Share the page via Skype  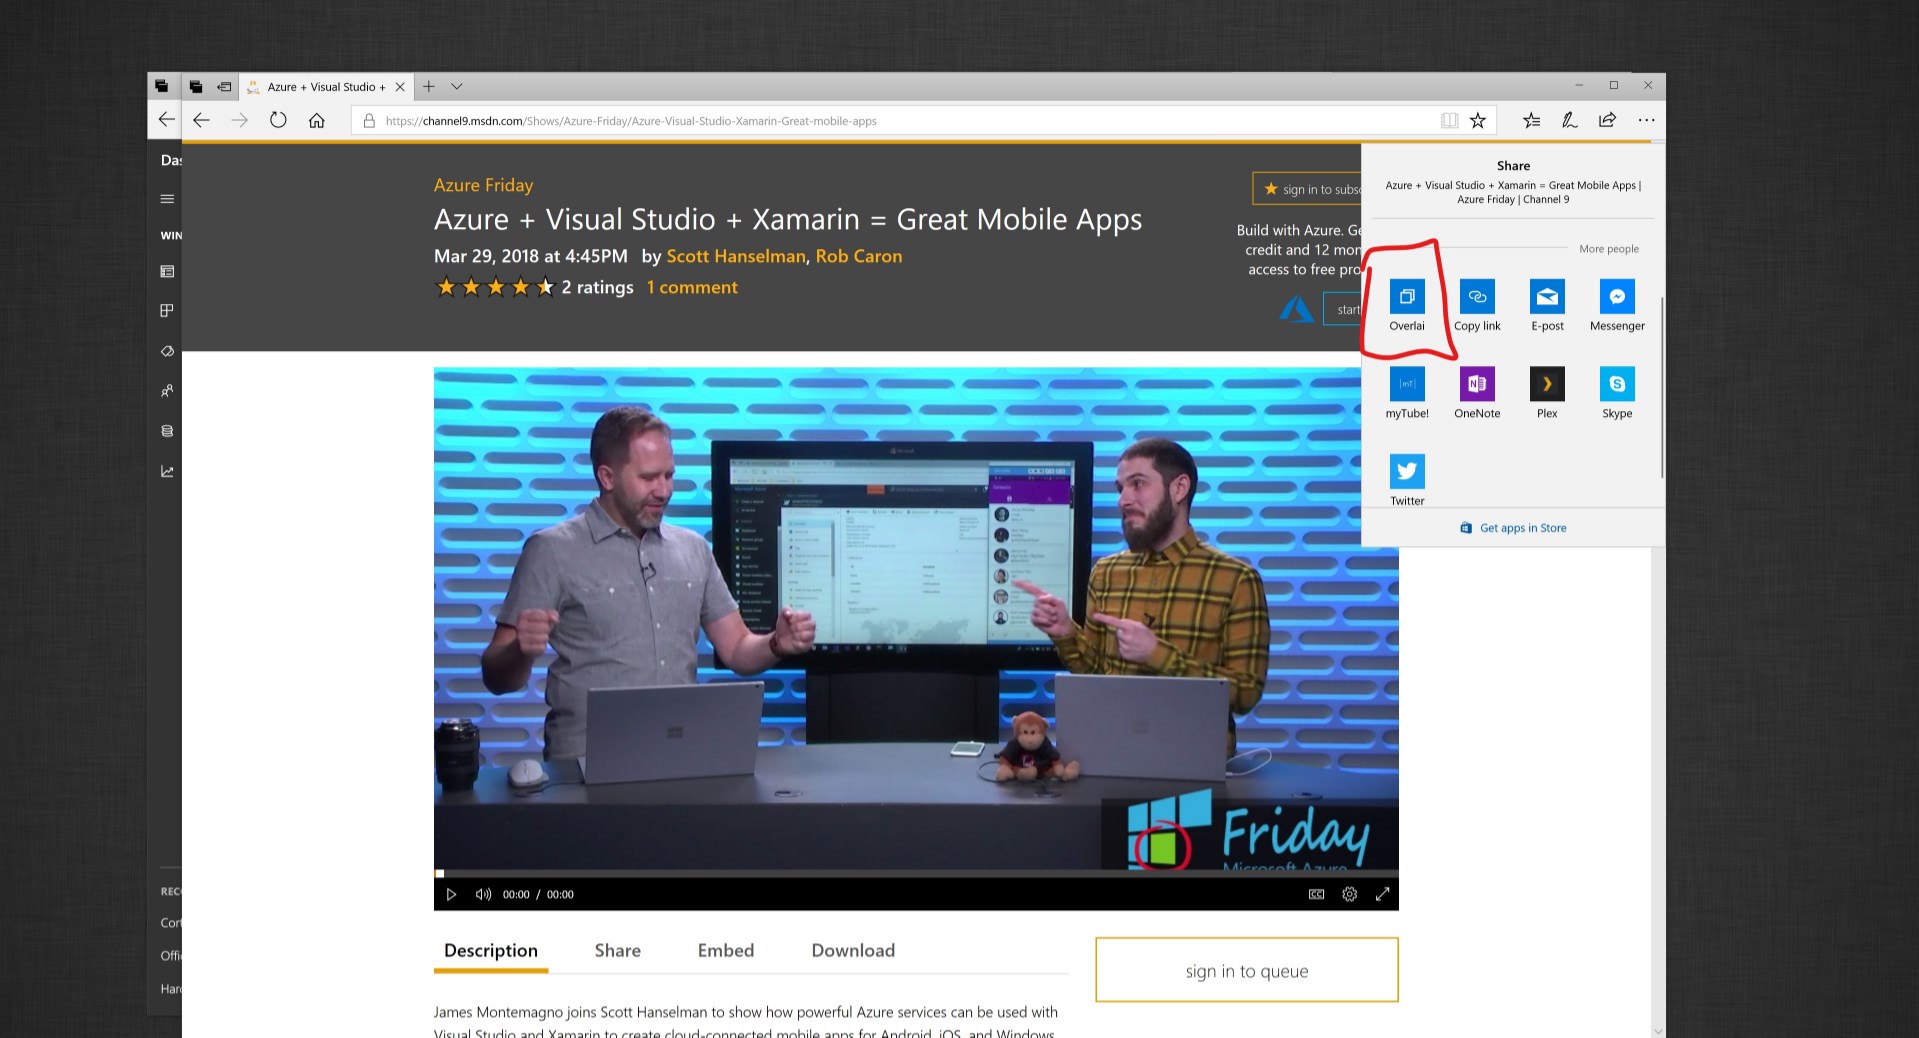1617,393
